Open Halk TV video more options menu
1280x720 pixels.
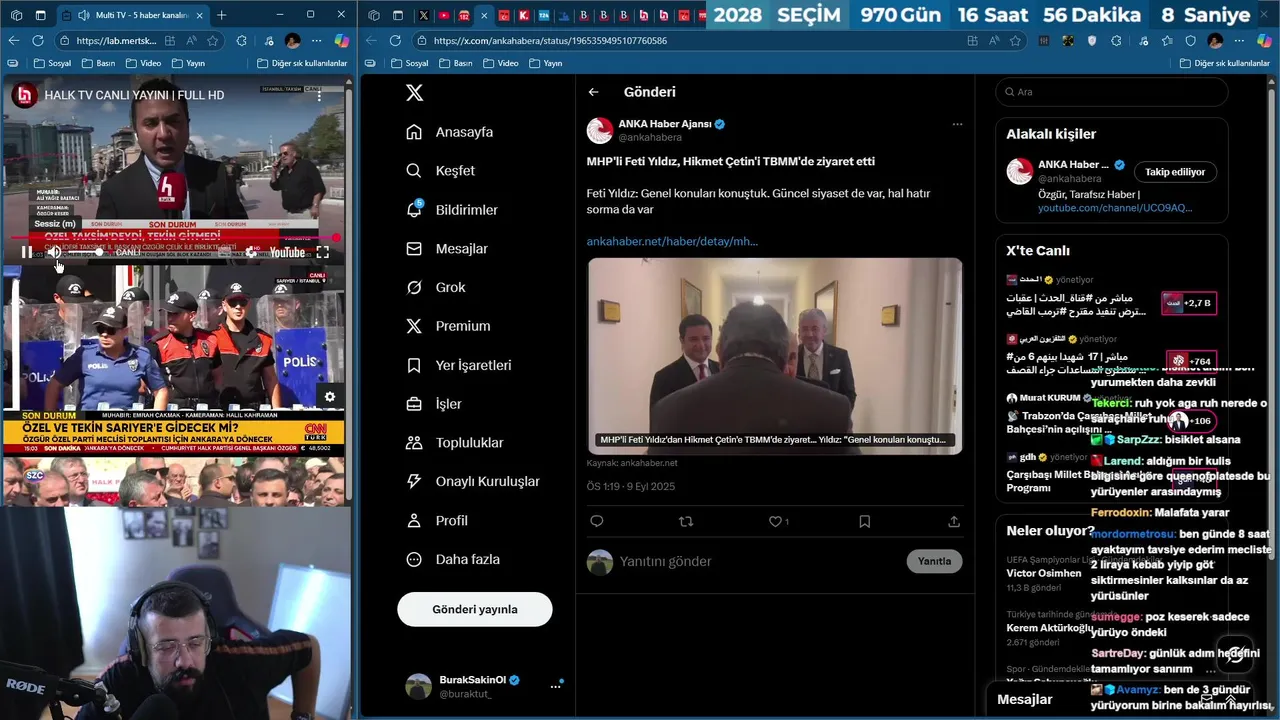point(319,95)
